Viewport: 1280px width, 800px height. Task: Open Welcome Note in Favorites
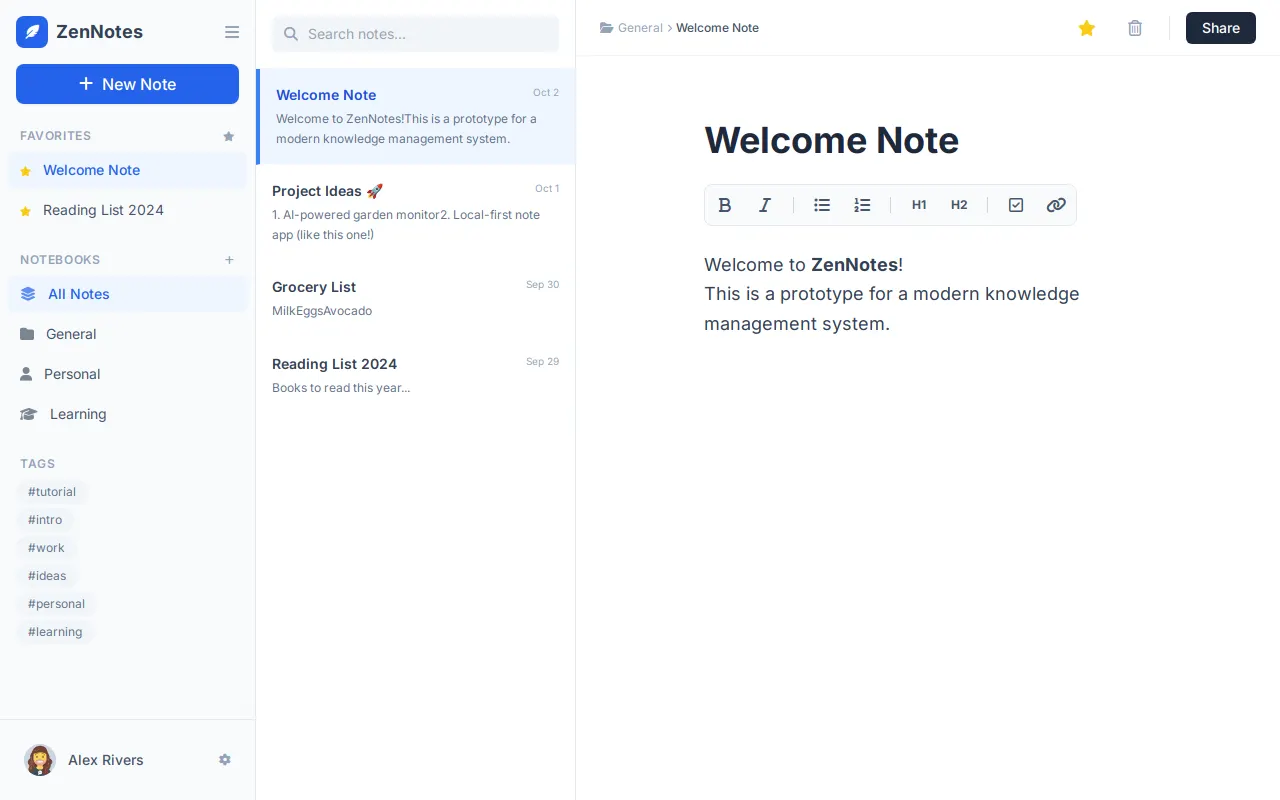pos(127,170)
